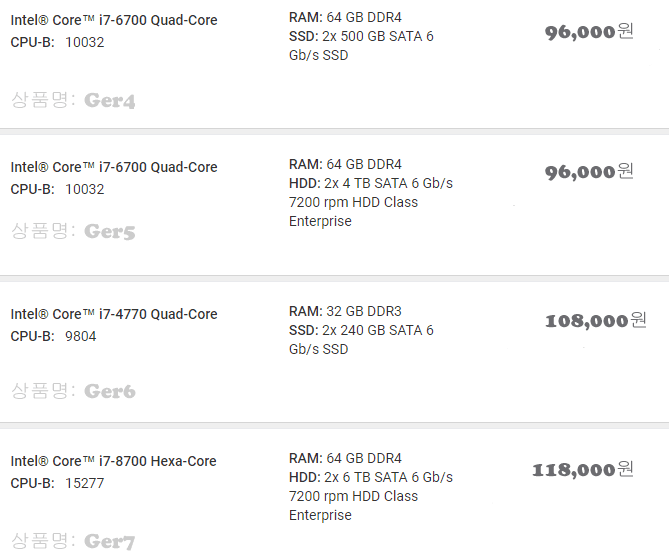Click the 96,000원 price of Ger4
The image size is (669, 559).
589,32
